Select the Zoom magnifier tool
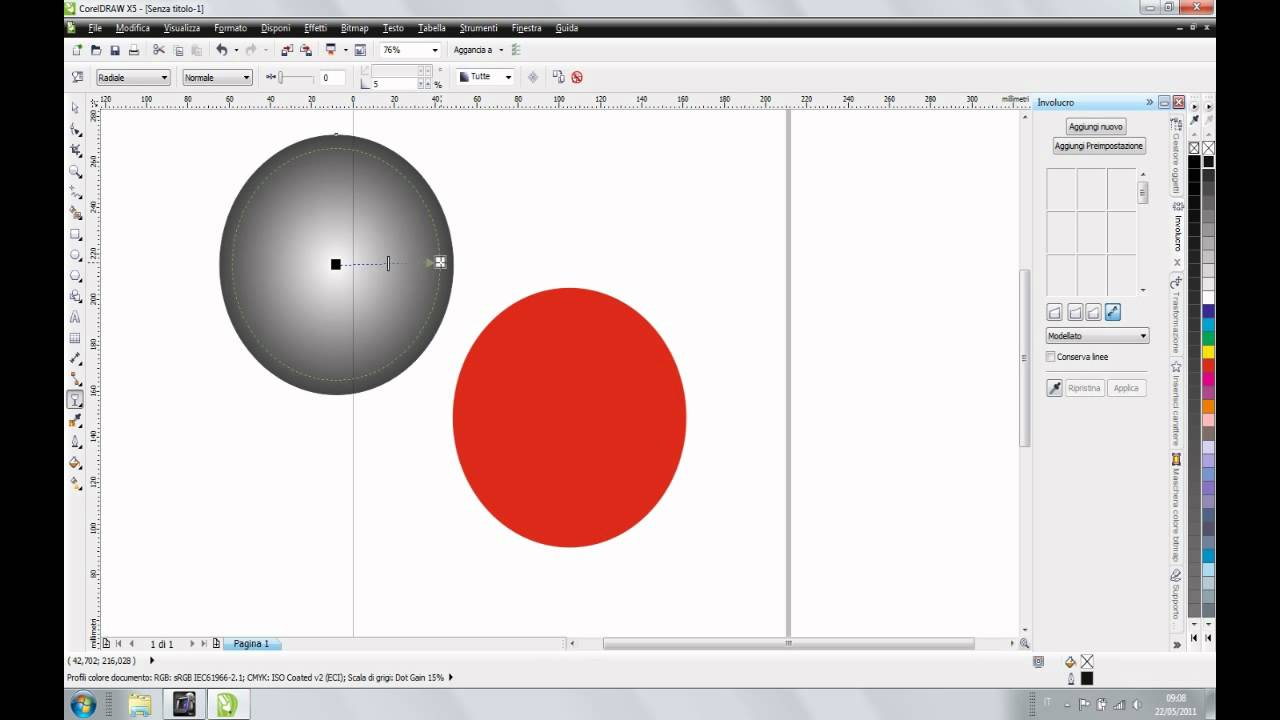Viewport: 1280px width, 720px height. 75,171
